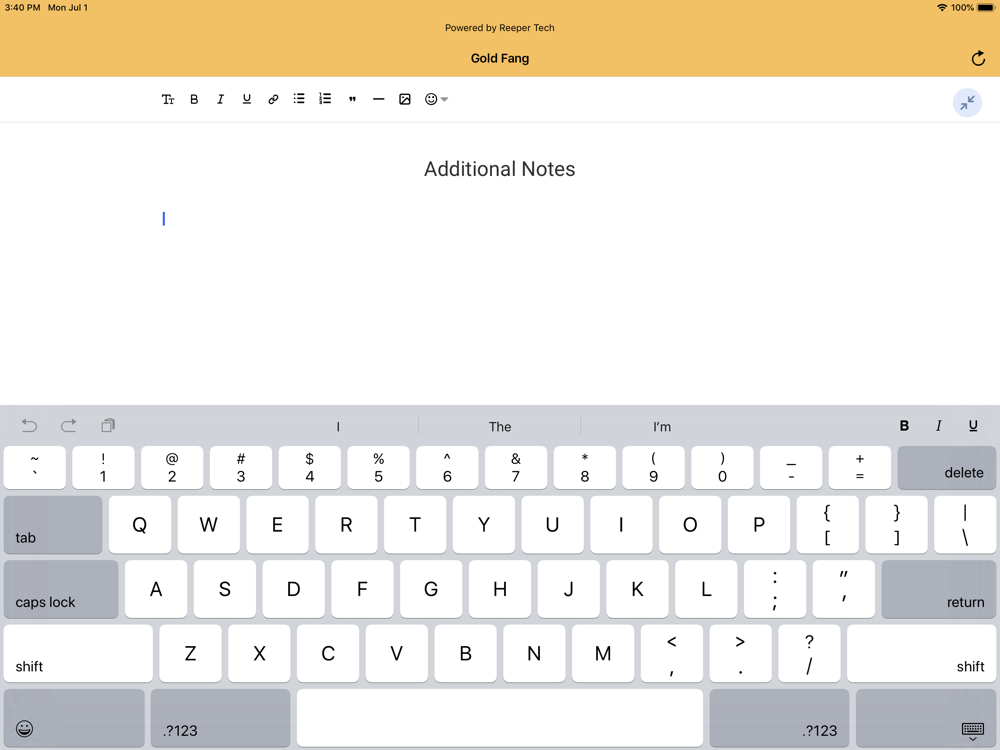Choose the "I" predictive suggestion
This screenshot has width=1000, height=750.
coord(338,427)
